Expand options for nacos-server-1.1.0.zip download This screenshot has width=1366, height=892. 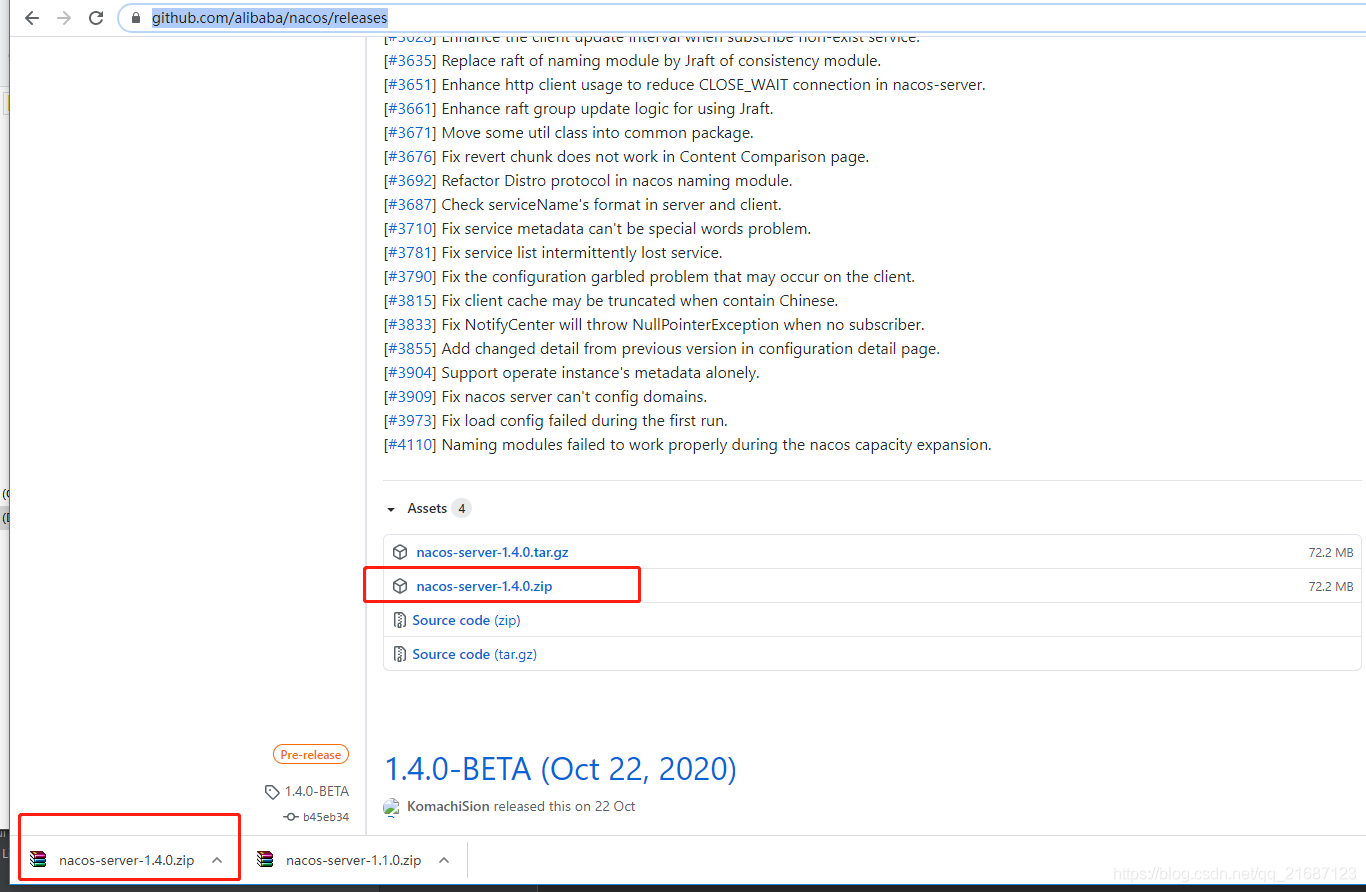(x=444, y=861)
